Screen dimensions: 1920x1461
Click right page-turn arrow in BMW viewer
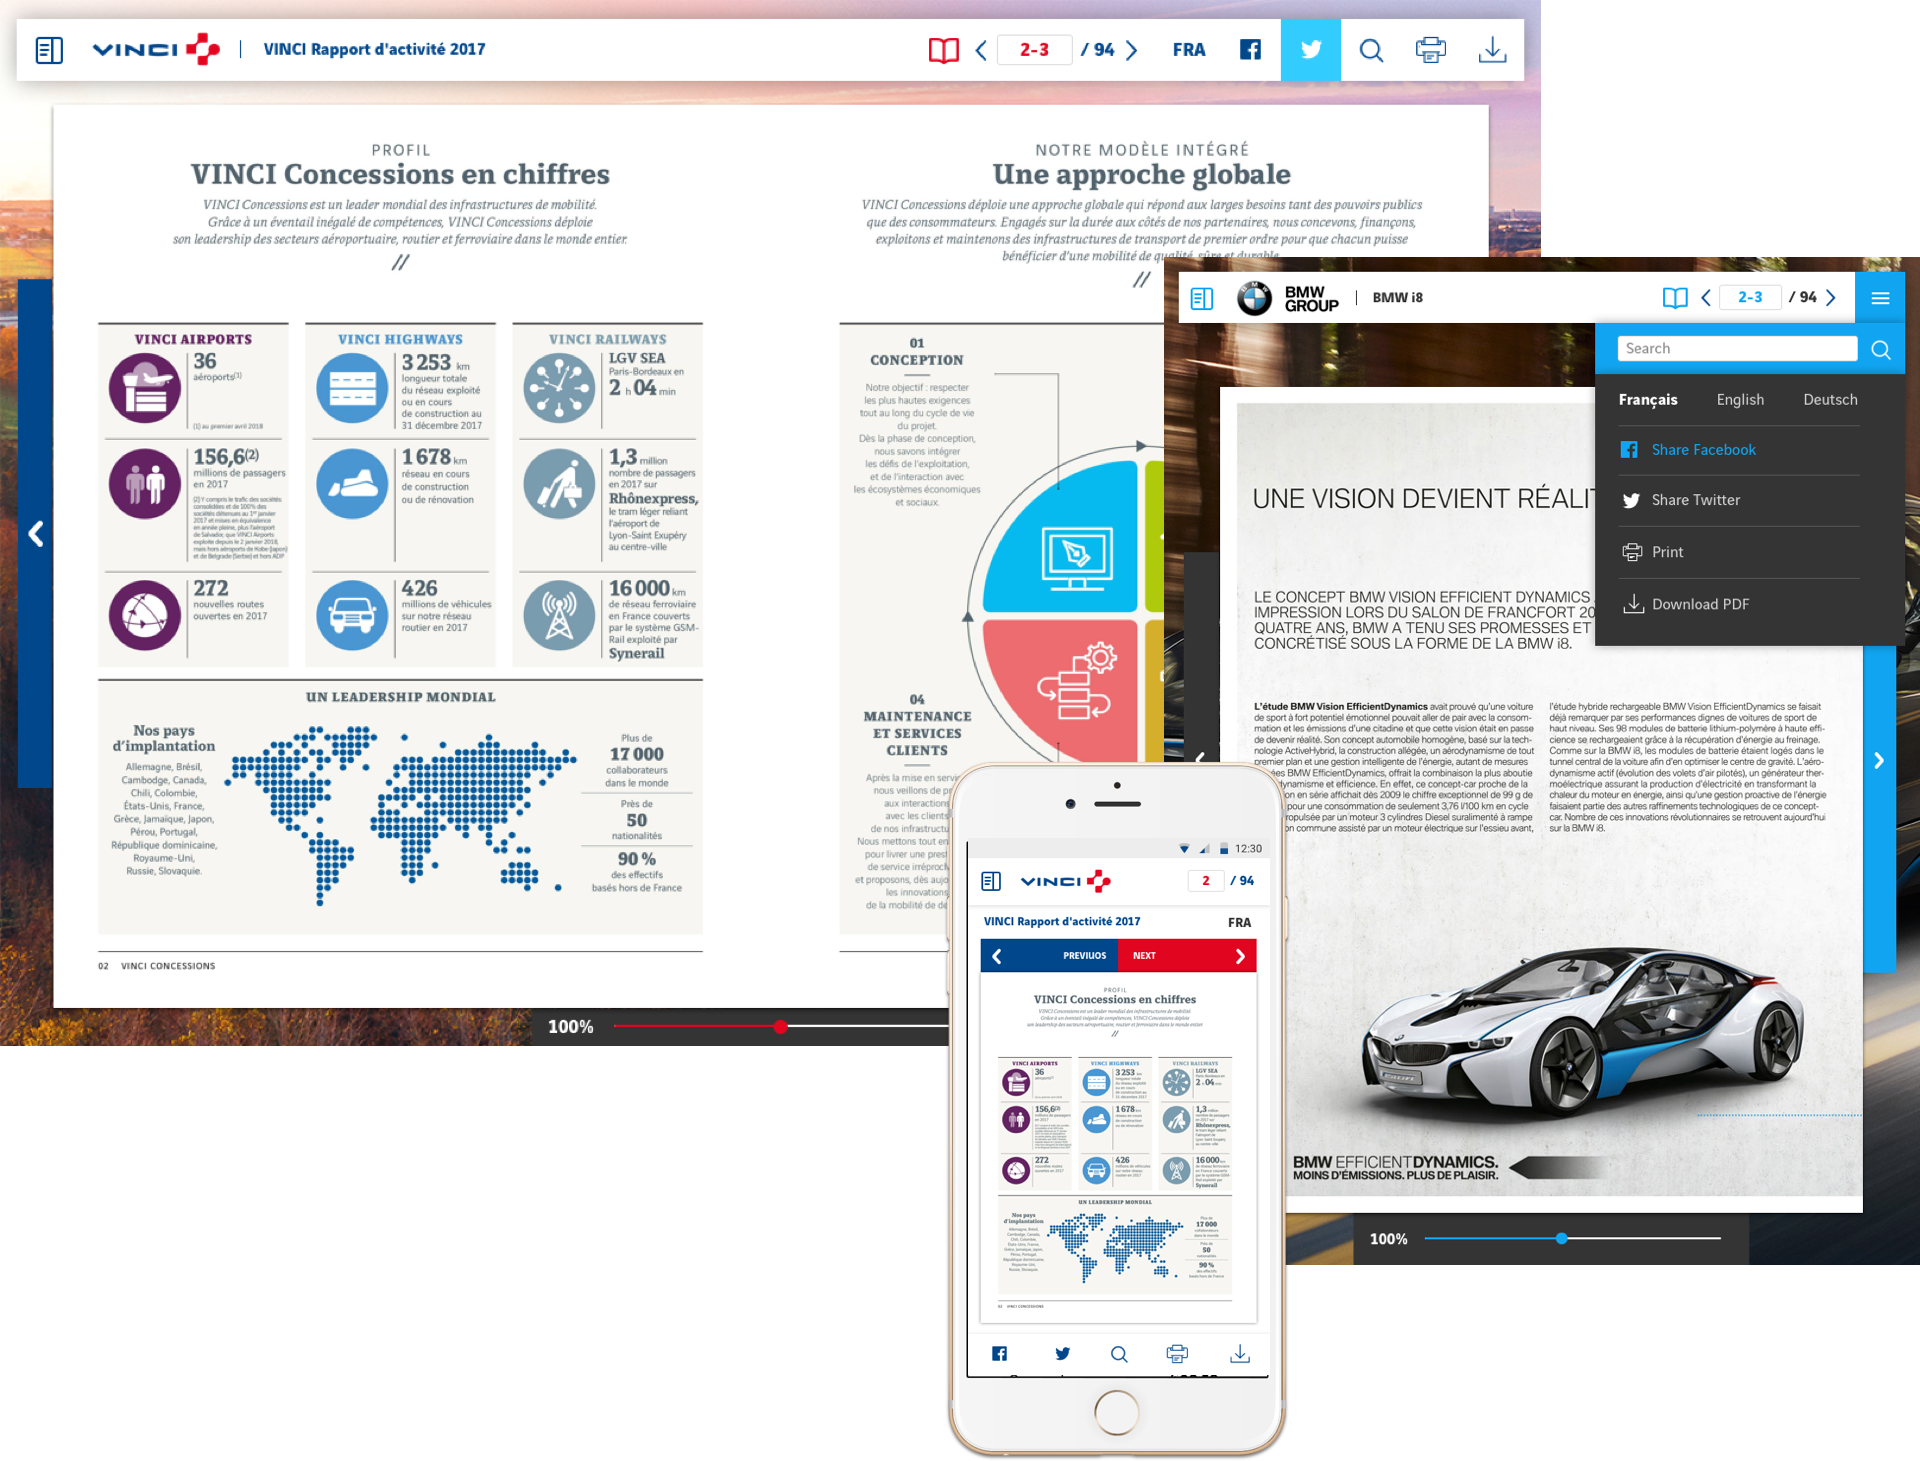[1879, 761]
